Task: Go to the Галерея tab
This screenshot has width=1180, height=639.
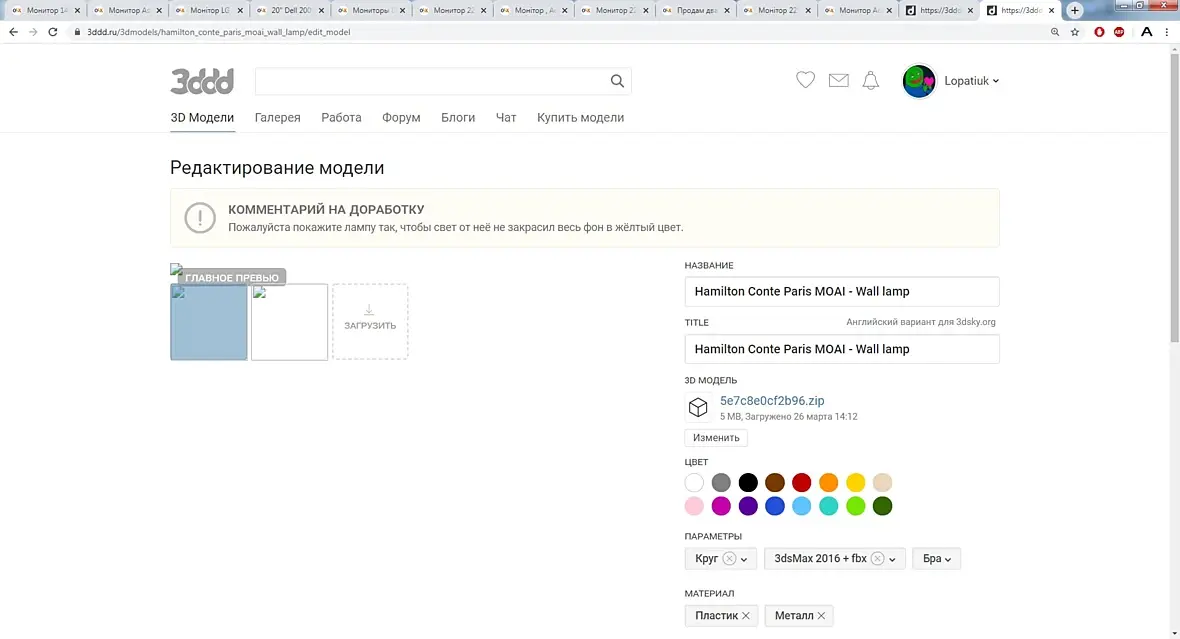Action: (x=278, y=117)
